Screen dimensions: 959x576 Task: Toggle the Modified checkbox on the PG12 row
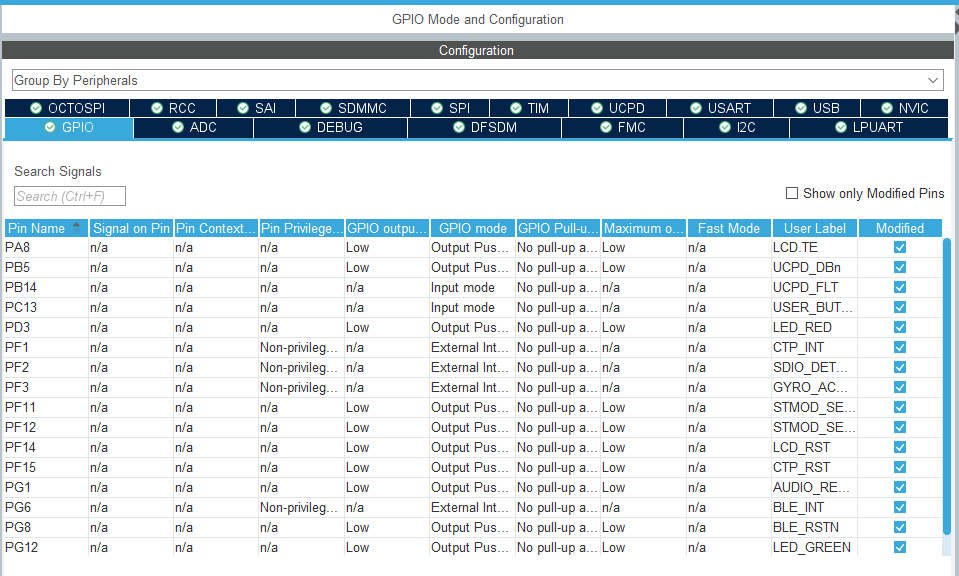pos(898,547)
